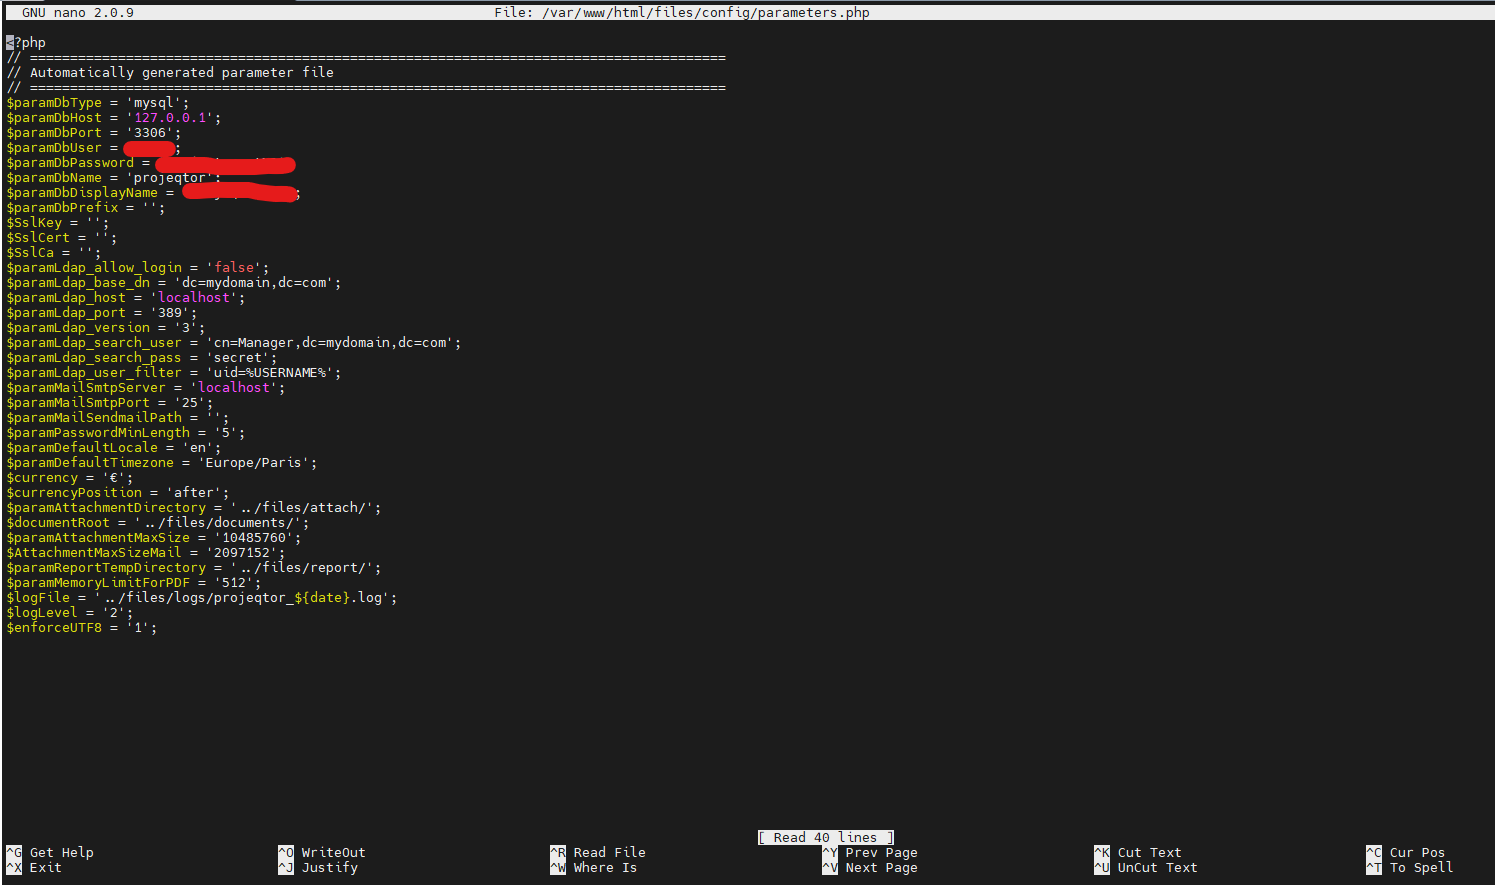Click the Get Help shortcut in the nano footer
This screenshot has height=885, width=1495.
[x=61, y=853]
